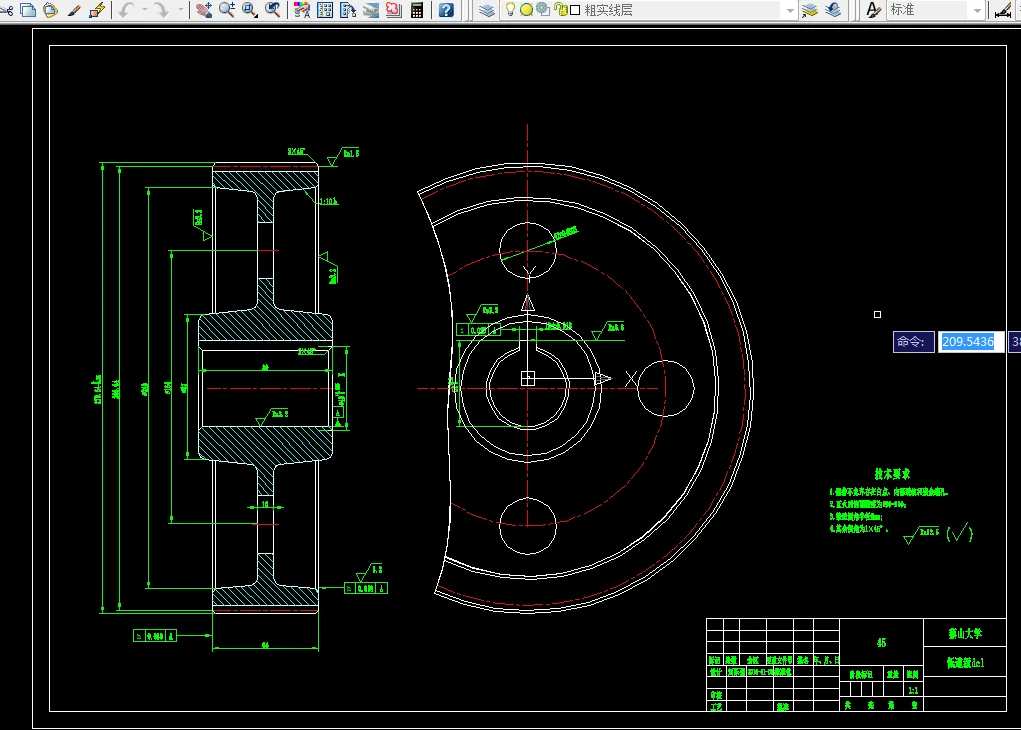
Task: Toggle the layer freeze sun icon
Action: (526, 10)
